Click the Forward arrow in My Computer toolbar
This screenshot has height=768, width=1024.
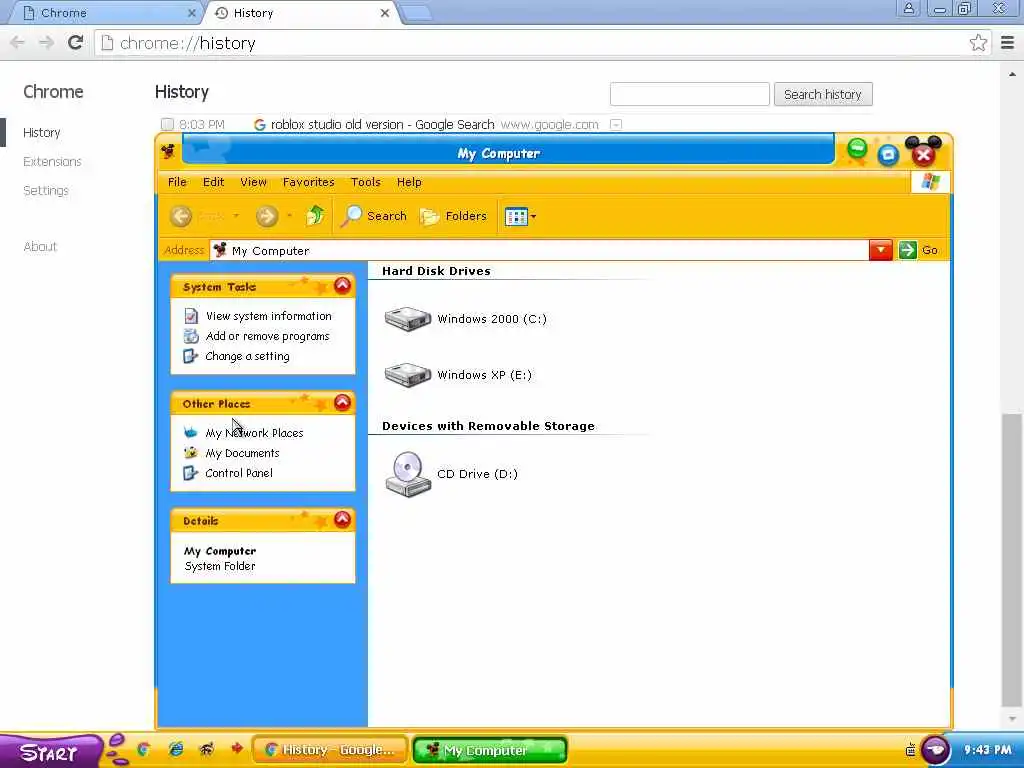266,216
